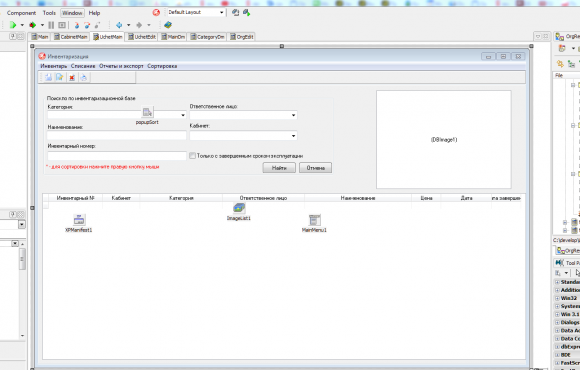Open the Категория combo box dropdown

[x=183, y=115]
